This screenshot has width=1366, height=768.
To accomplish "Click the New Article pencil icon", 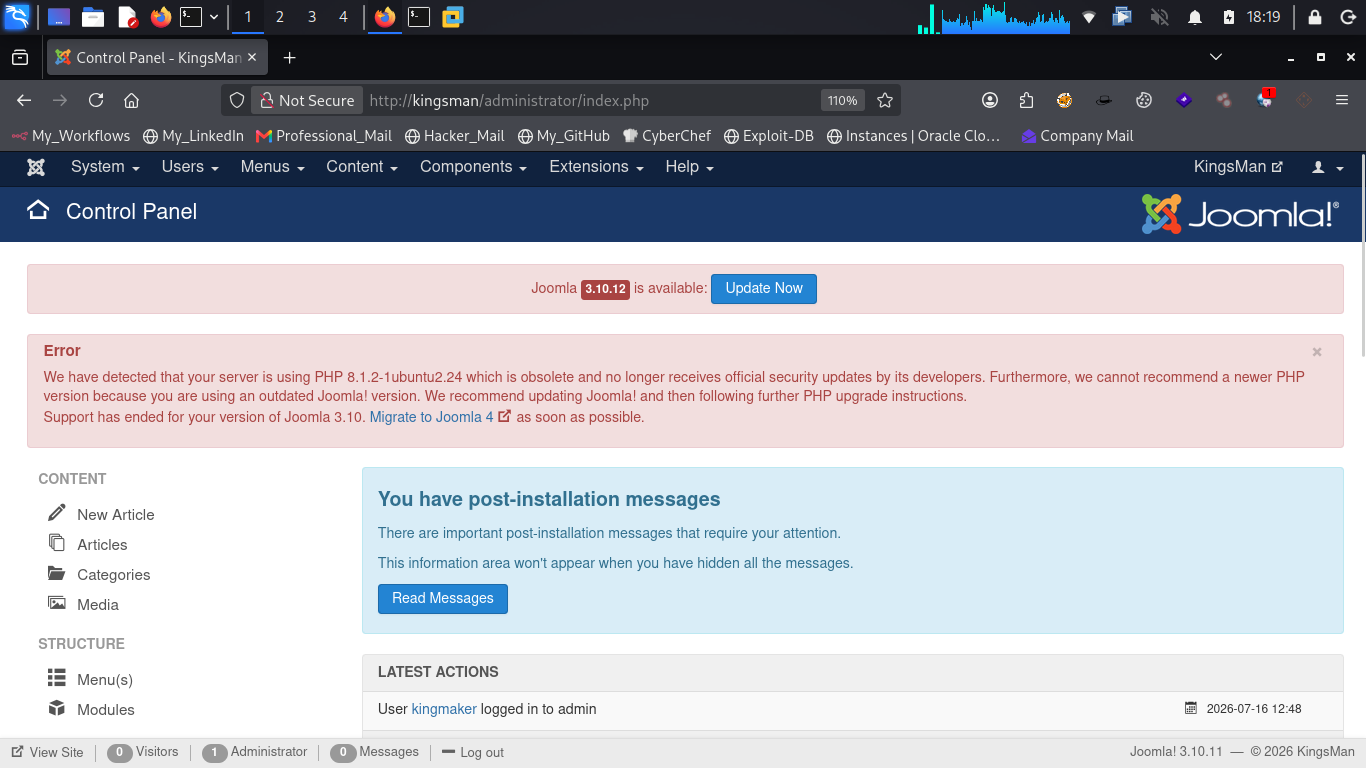I will pos(57,512).
